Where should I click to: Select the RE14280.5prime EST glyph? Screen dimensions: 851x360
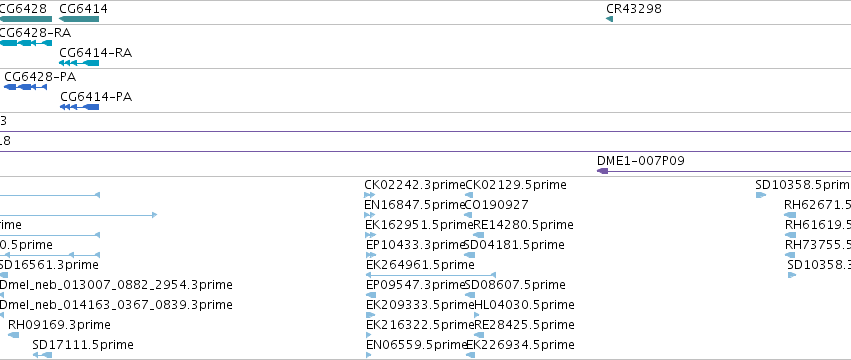(x=479, y=235)
